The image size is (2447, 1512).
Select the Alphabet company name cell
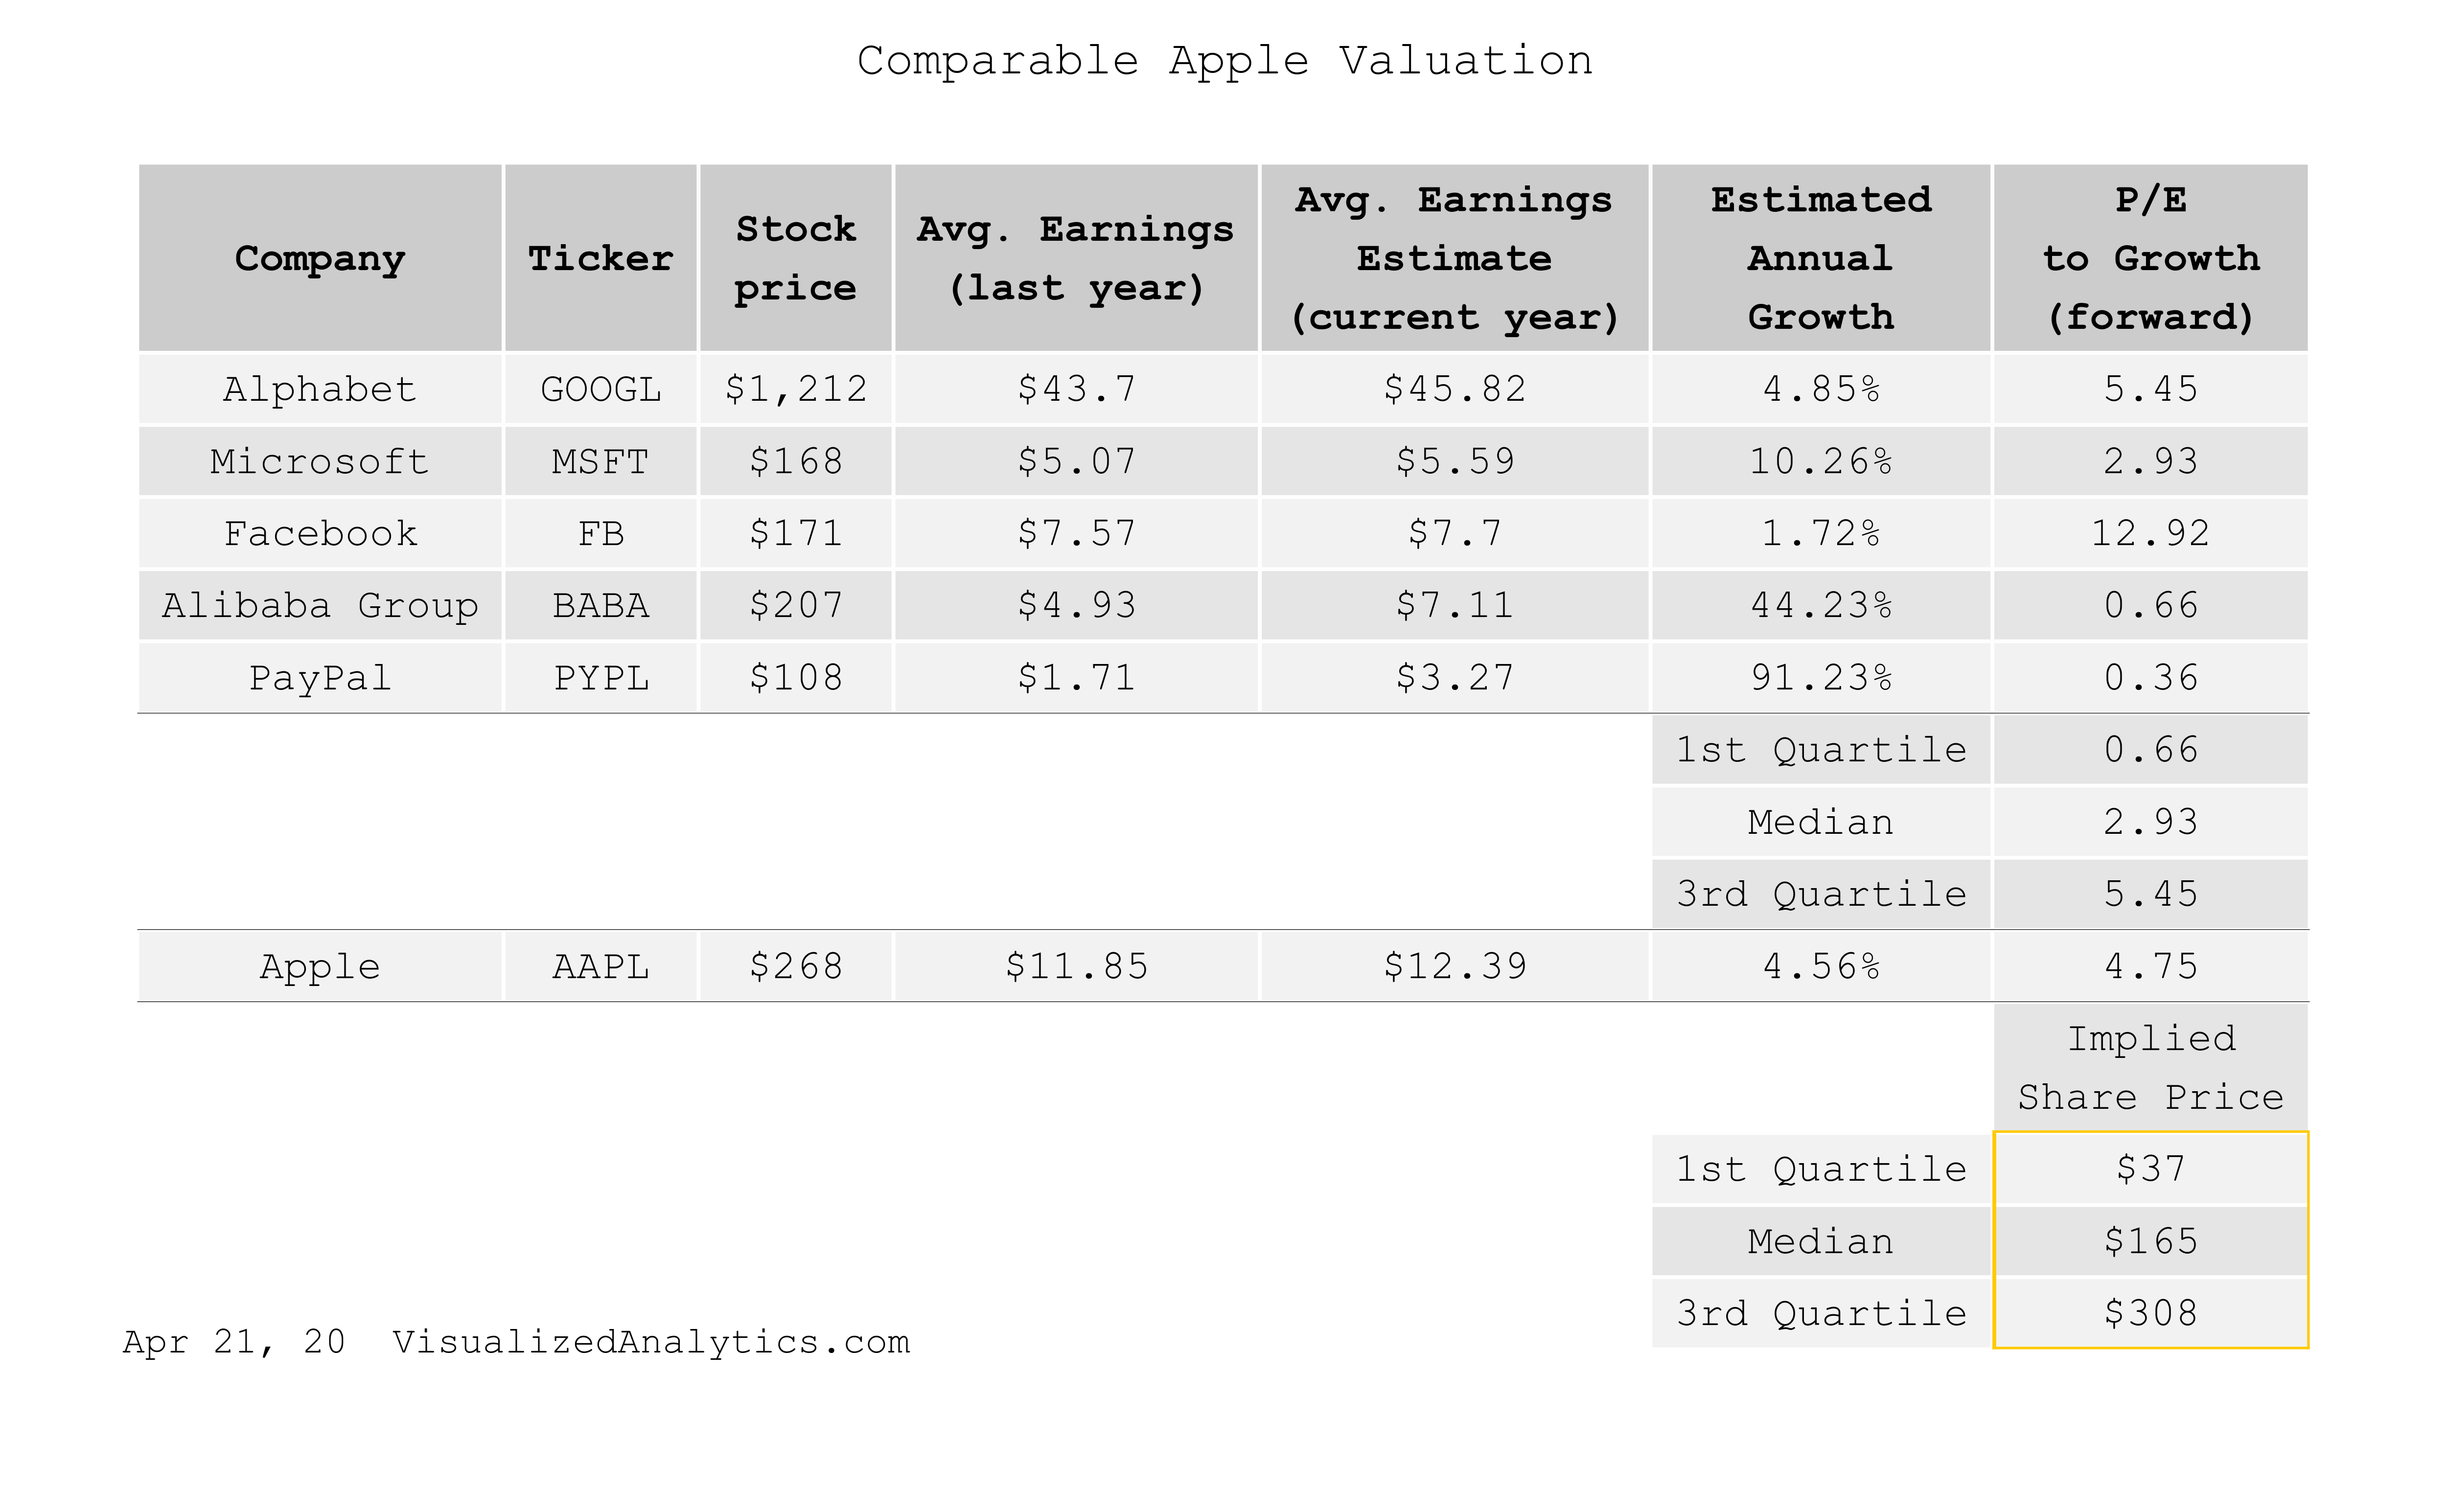tap(320, 389)
